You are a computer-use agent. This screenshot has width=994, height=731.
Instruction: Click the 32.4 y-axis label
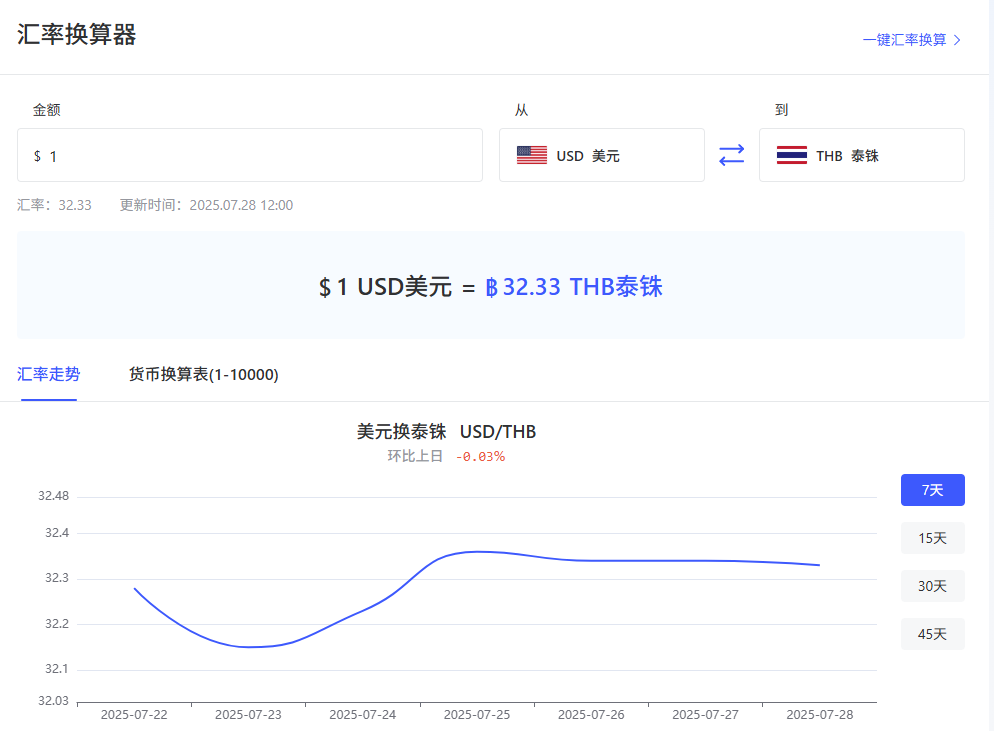(x=57, y=533)
